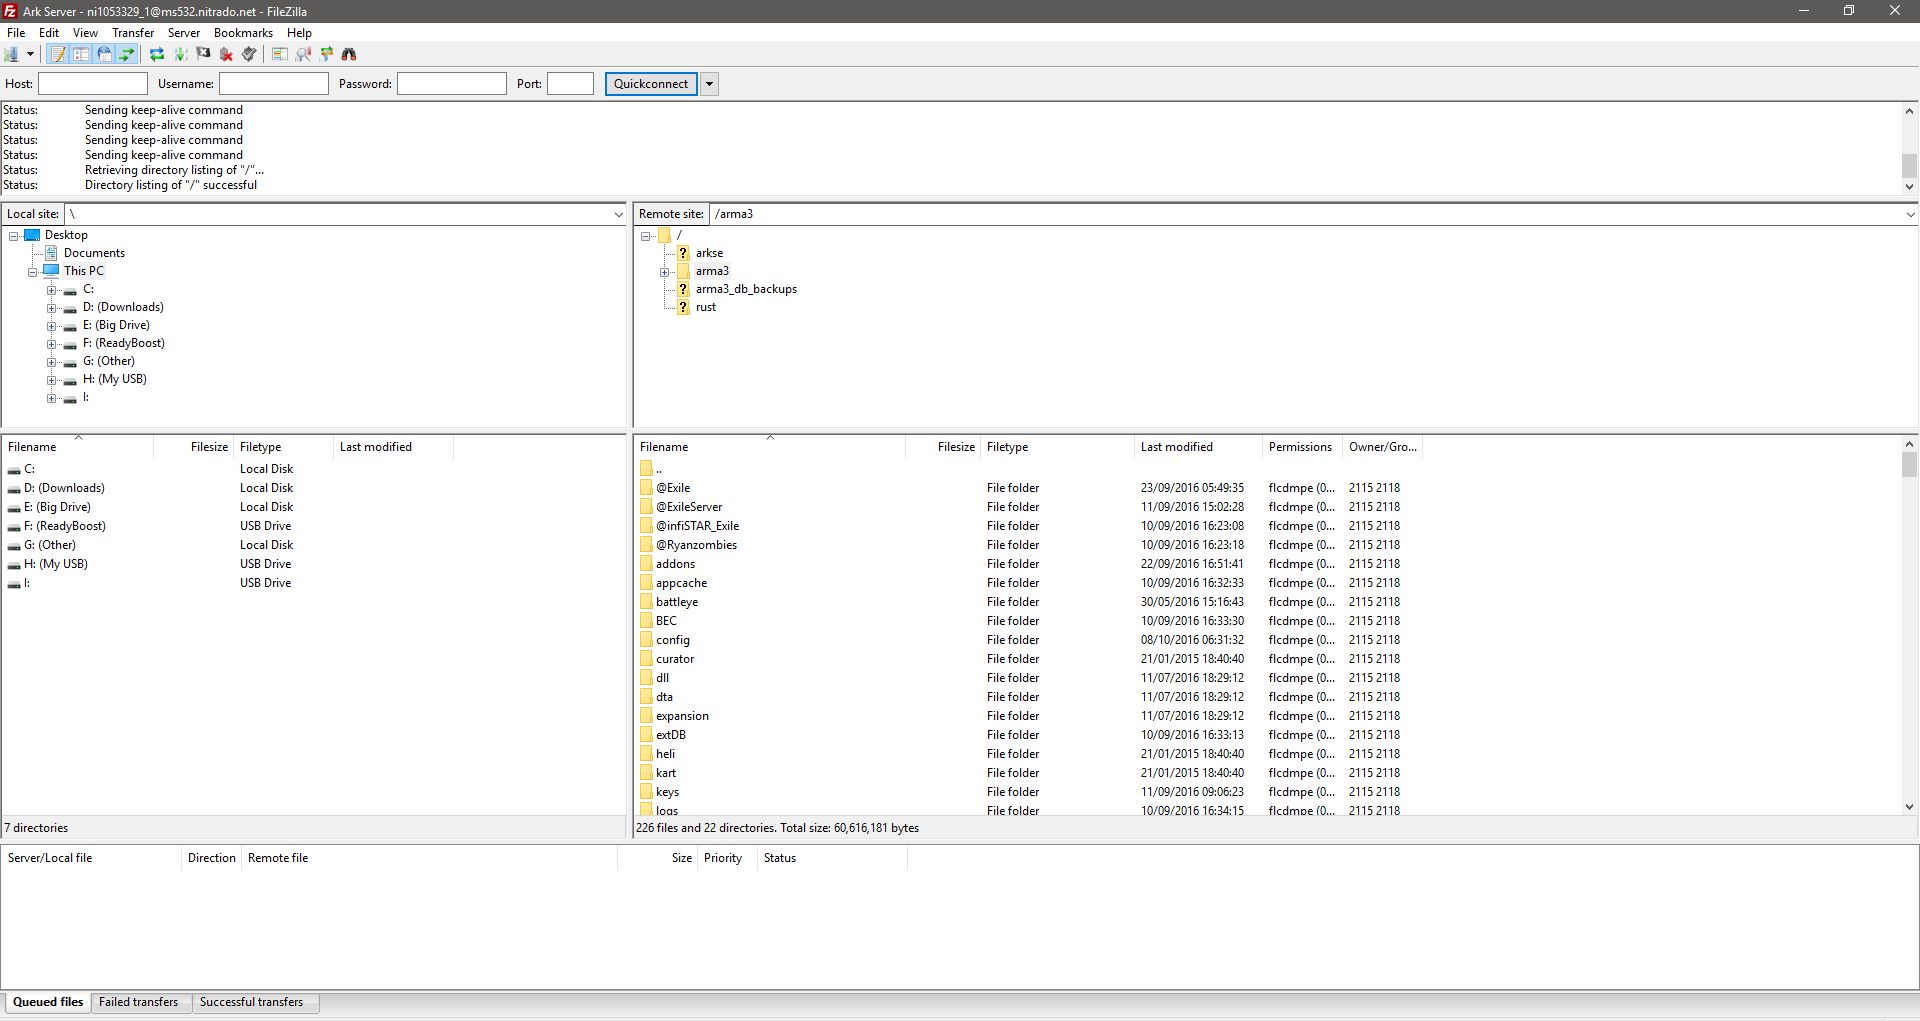Focus the Port input field
1920x1021 pixels.
click(571, 84)
